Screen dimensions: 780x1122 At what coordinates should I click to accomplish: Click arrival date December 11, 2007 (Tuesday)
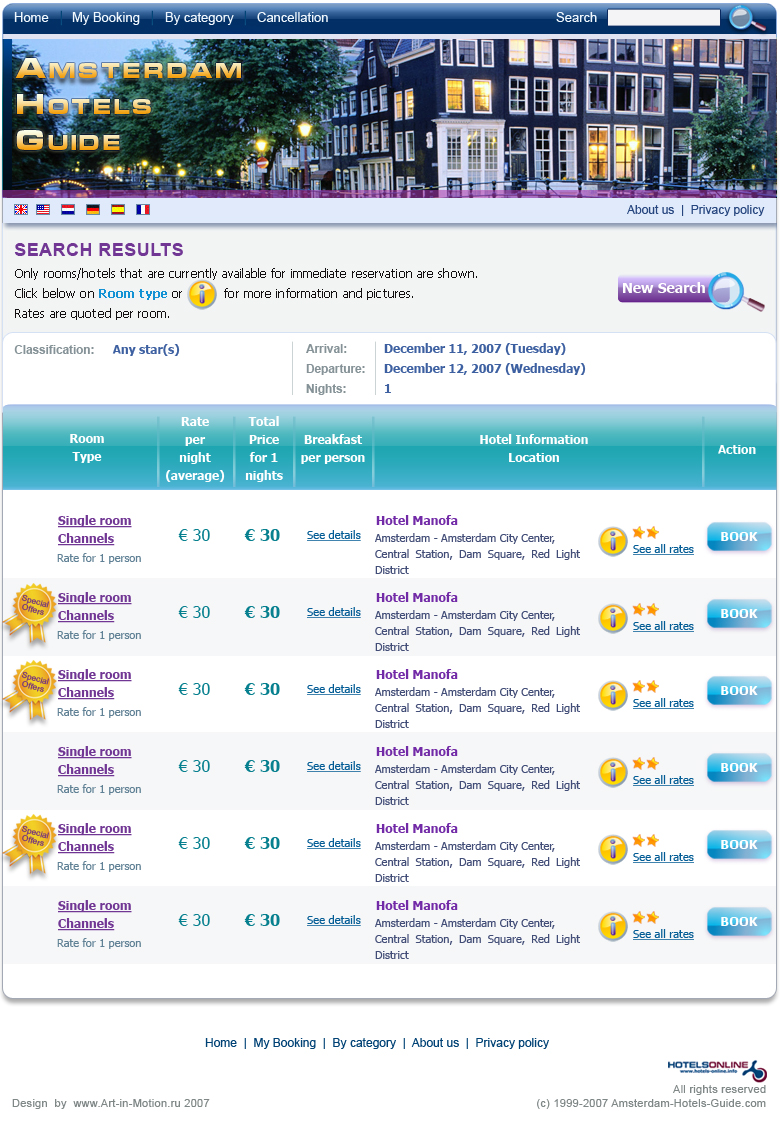pos(474,348)
